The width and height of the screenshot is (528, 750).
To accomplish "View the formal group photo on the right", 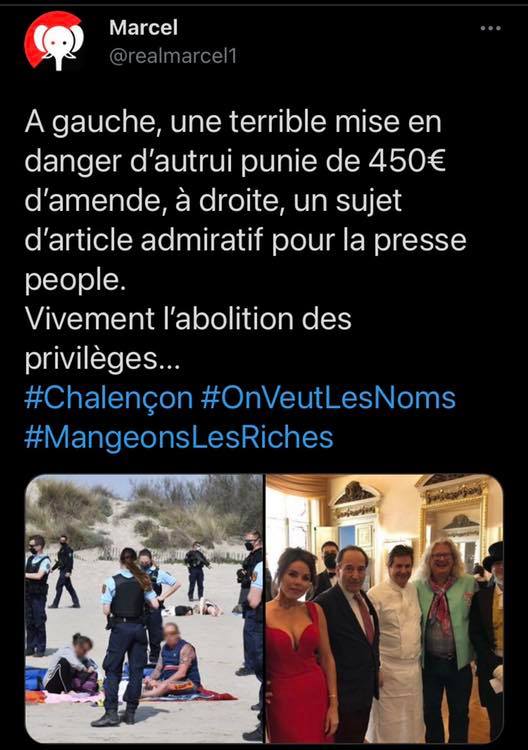I will (385, 608).
